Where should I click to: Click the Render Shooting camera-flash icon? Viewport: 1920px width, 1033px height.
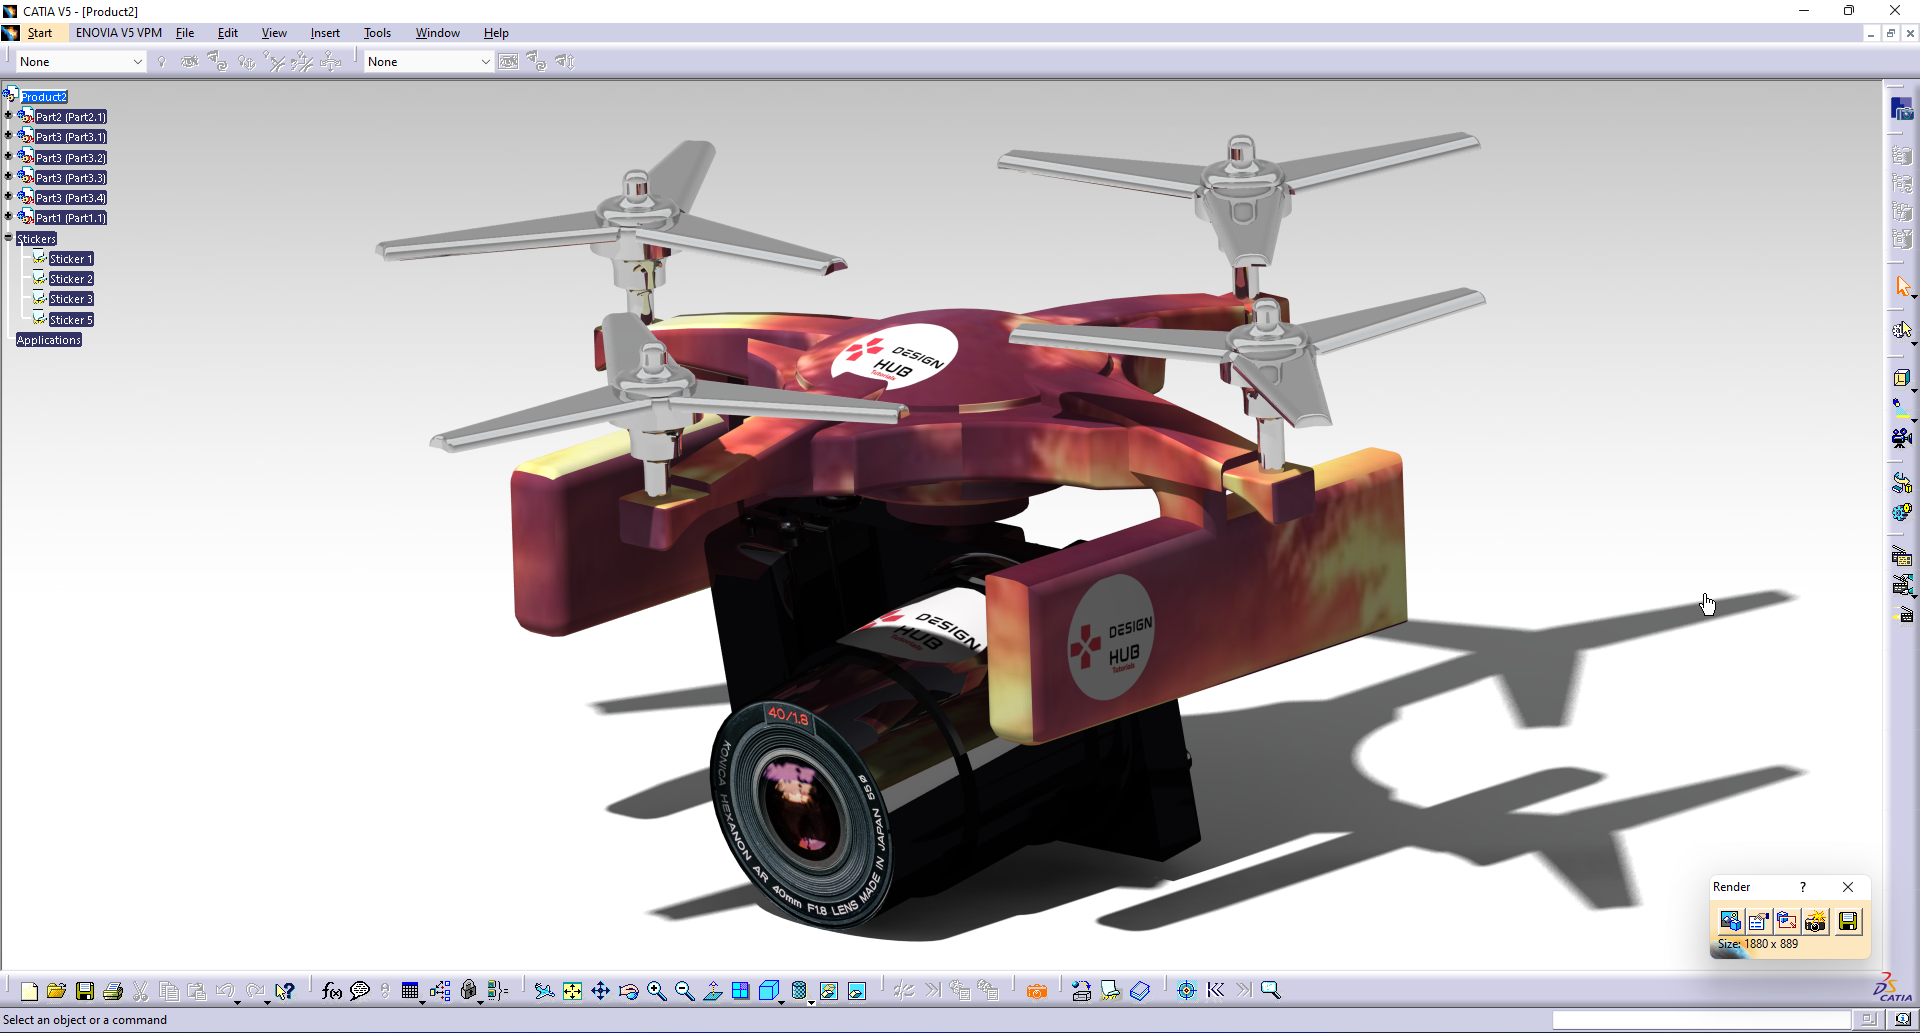(1816, 921)
